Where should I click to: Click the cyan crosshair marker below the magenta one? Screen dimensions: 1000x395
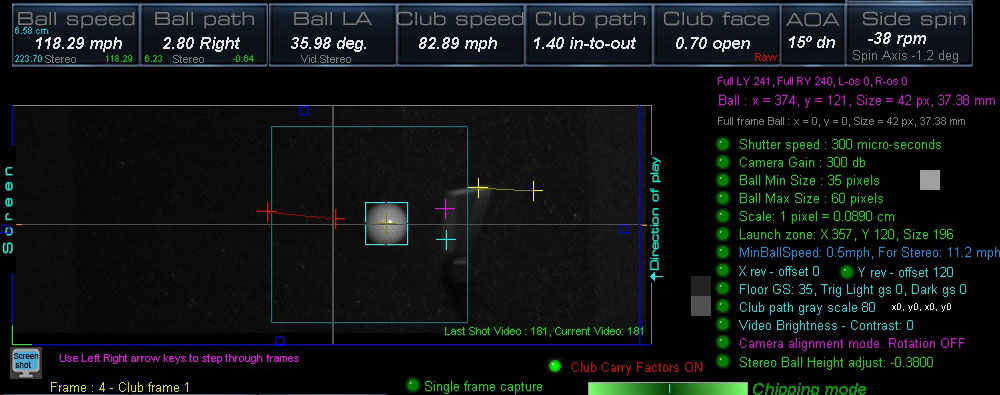point(446,241)
